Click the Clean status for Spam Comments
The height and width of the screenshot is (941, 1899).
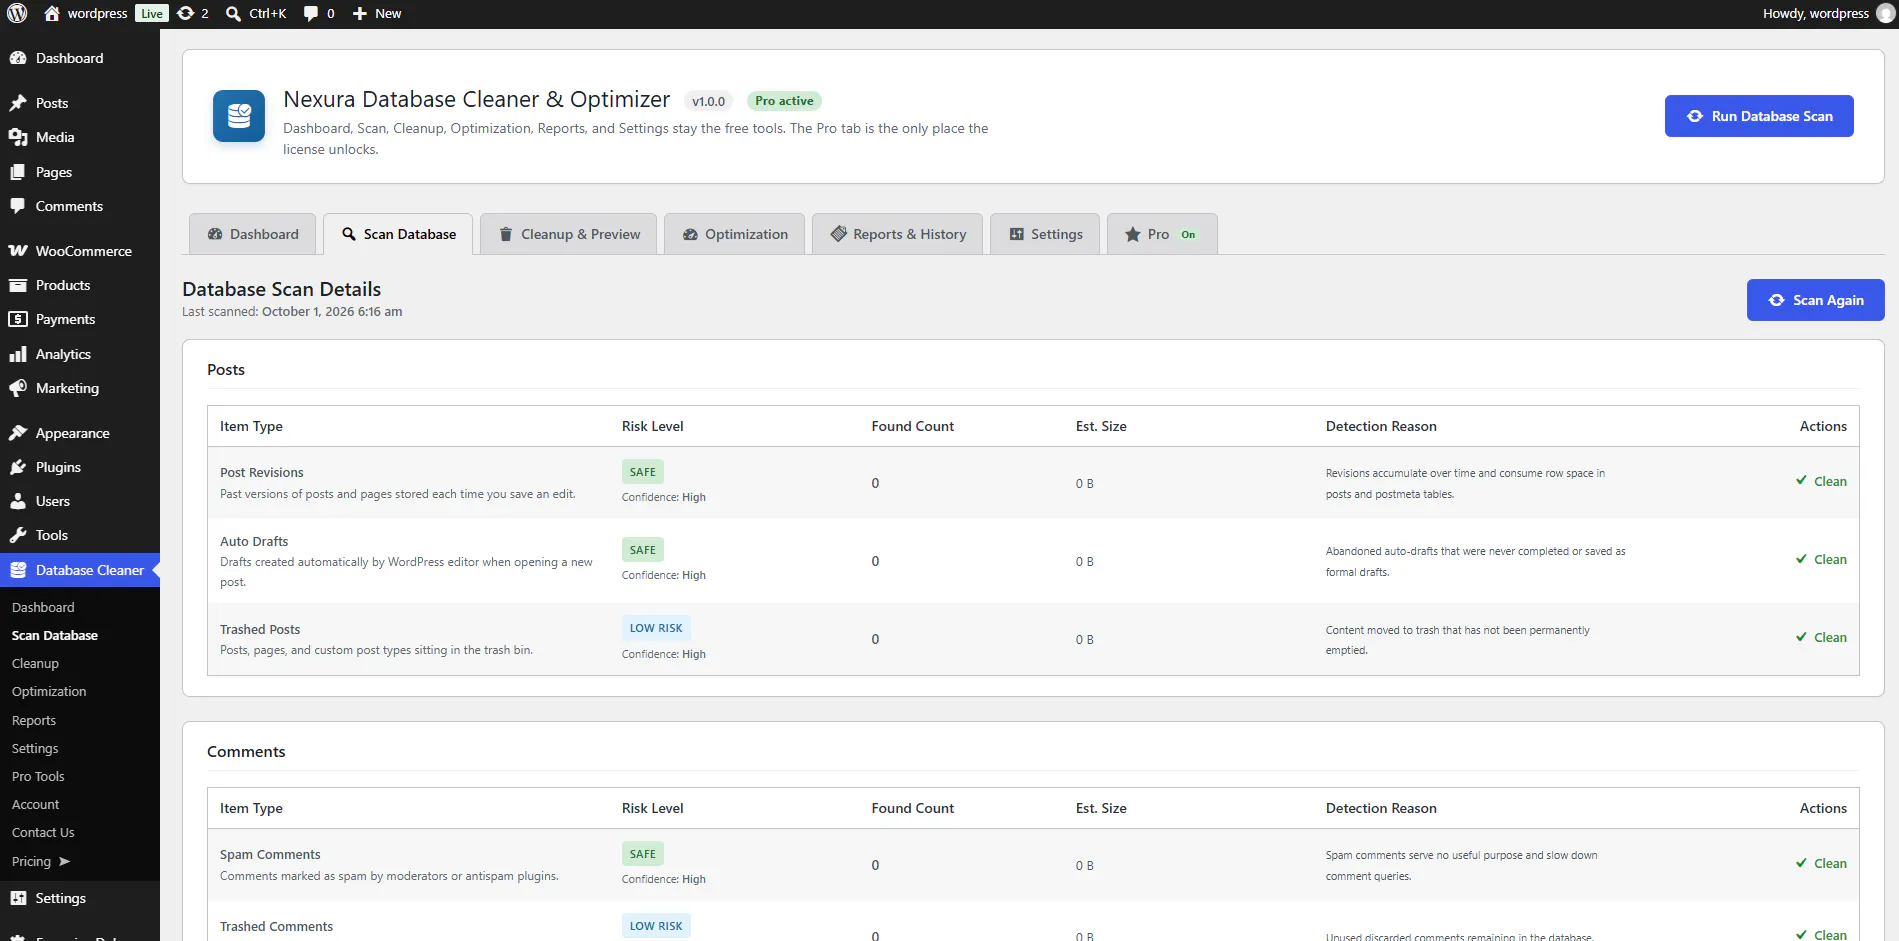(x=1821, y=863)
